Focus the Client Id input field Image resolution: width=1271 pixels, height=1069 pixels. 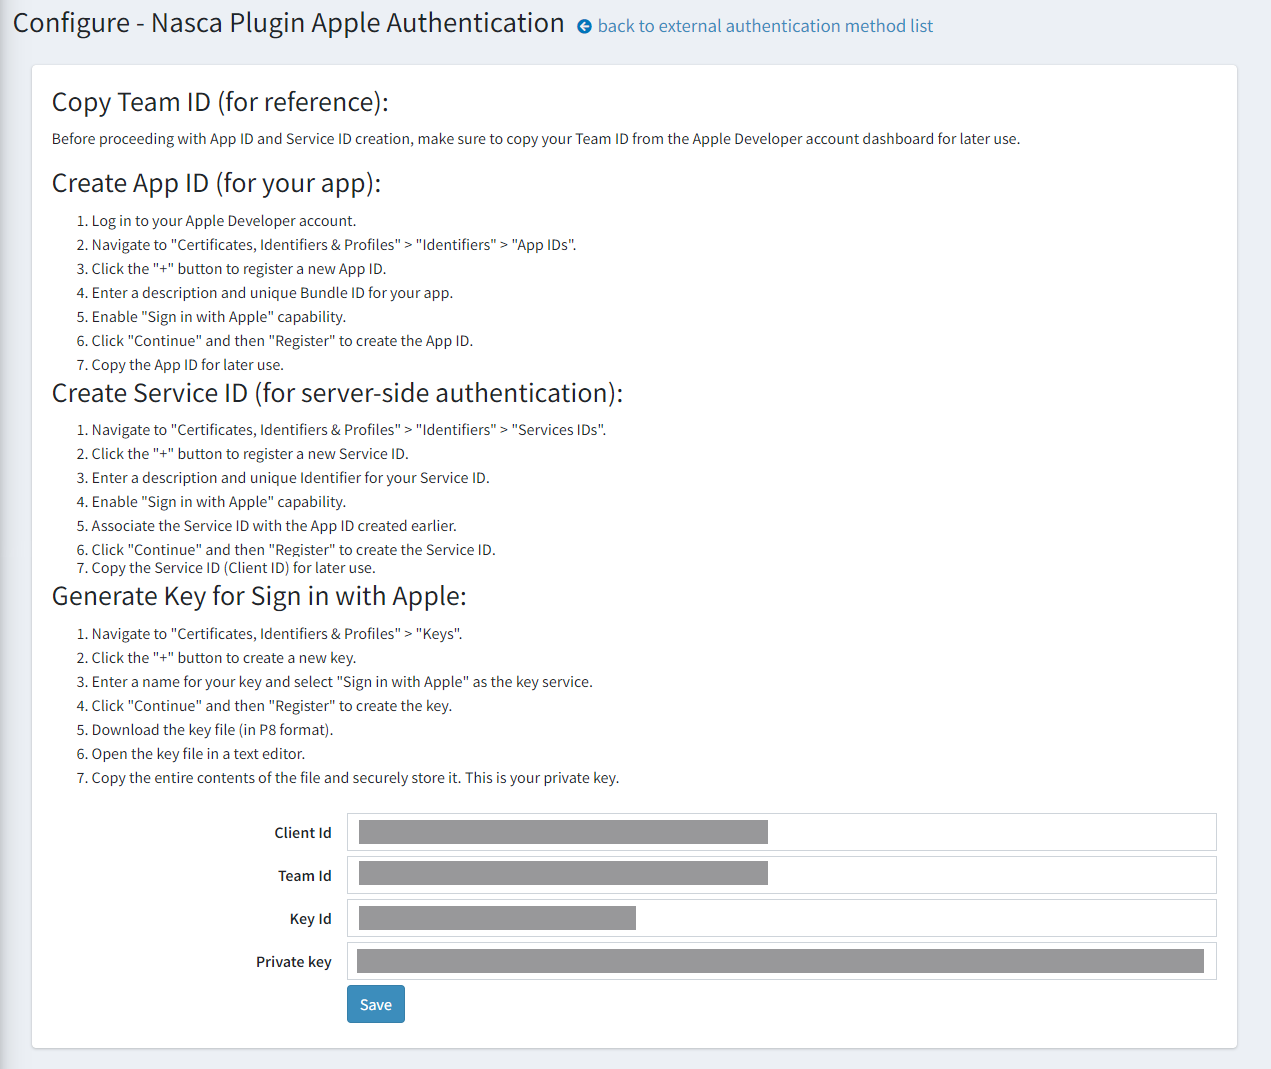(781, 832)
